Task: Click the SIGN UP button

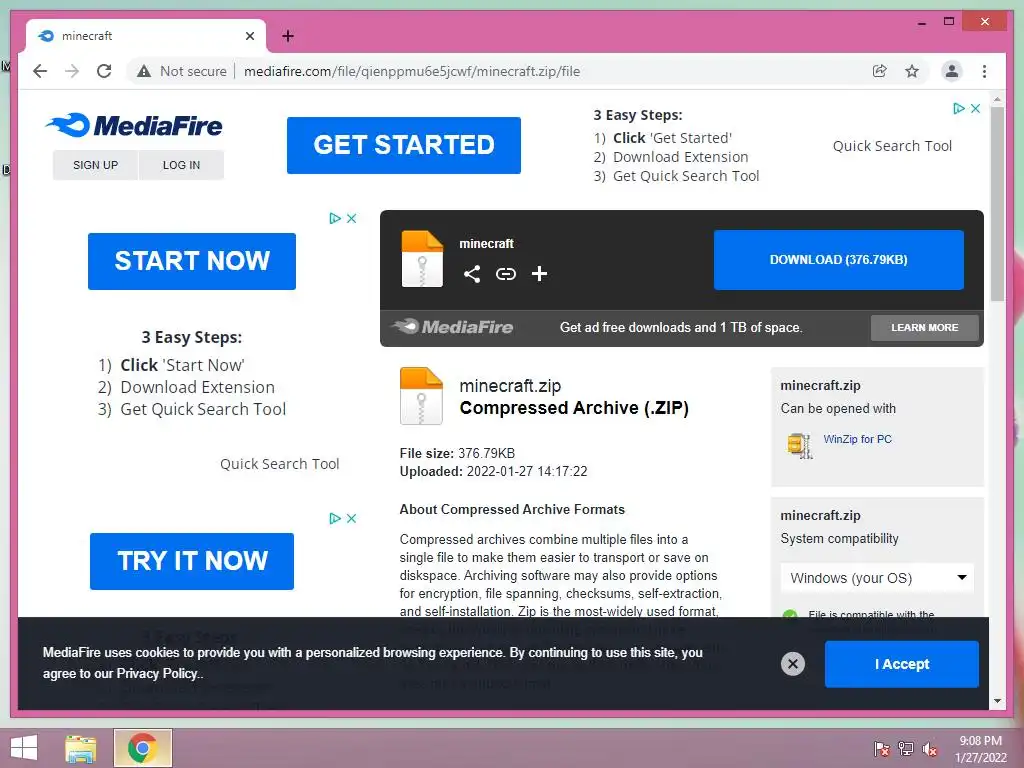Action: 95,165
